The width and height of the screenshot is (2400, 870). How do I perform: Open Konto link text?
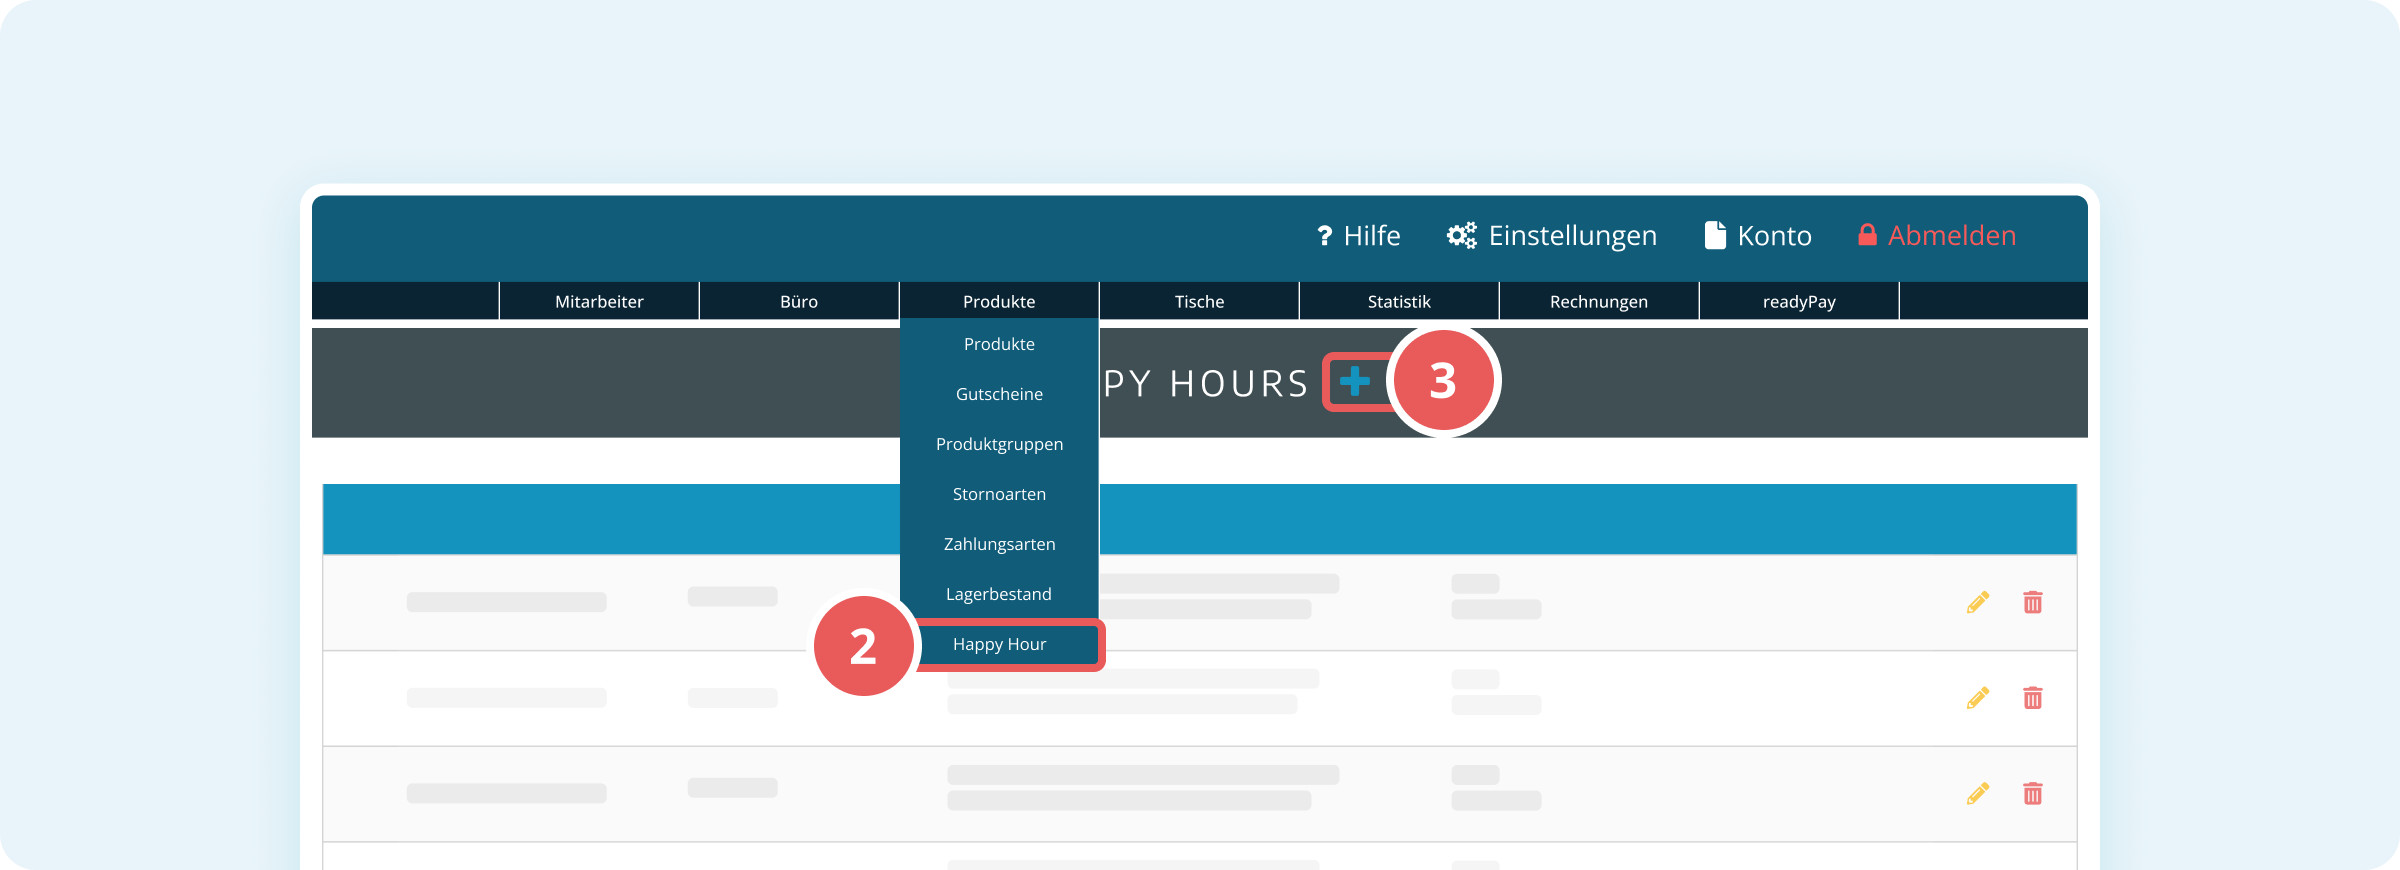click(1775, 236)
